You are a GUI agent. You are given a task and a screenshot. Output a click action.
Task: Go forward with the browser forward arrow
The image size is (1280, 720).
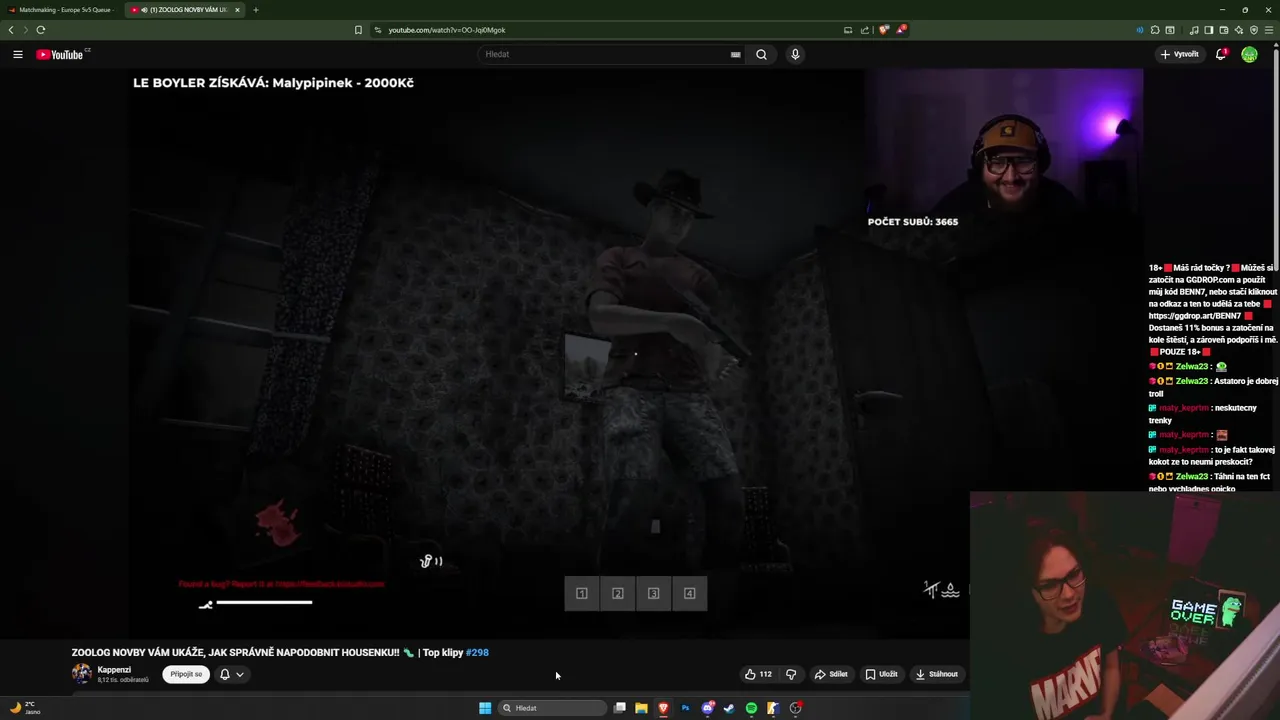[26, 30]
